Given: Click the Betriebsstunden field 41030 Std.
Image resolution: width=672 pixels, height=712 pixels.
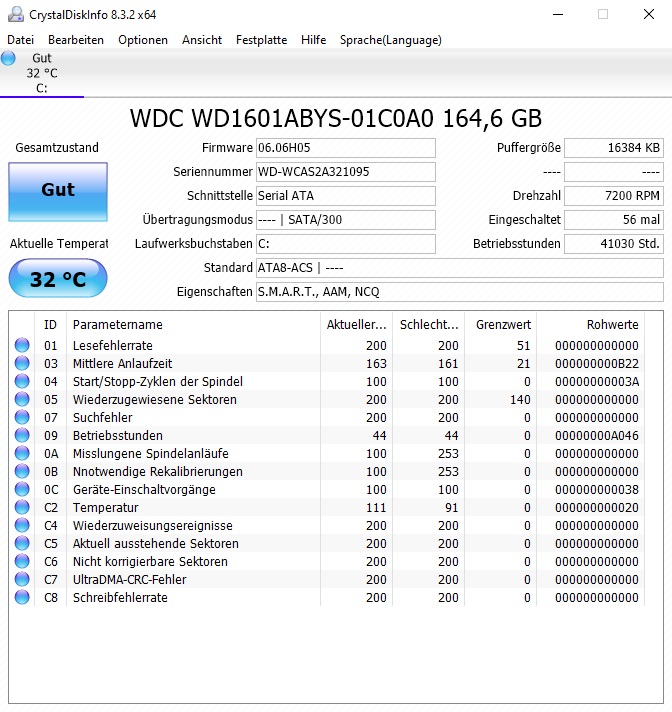Looking at the screenshot, I should pyautogui.click(x=614, y=244).
